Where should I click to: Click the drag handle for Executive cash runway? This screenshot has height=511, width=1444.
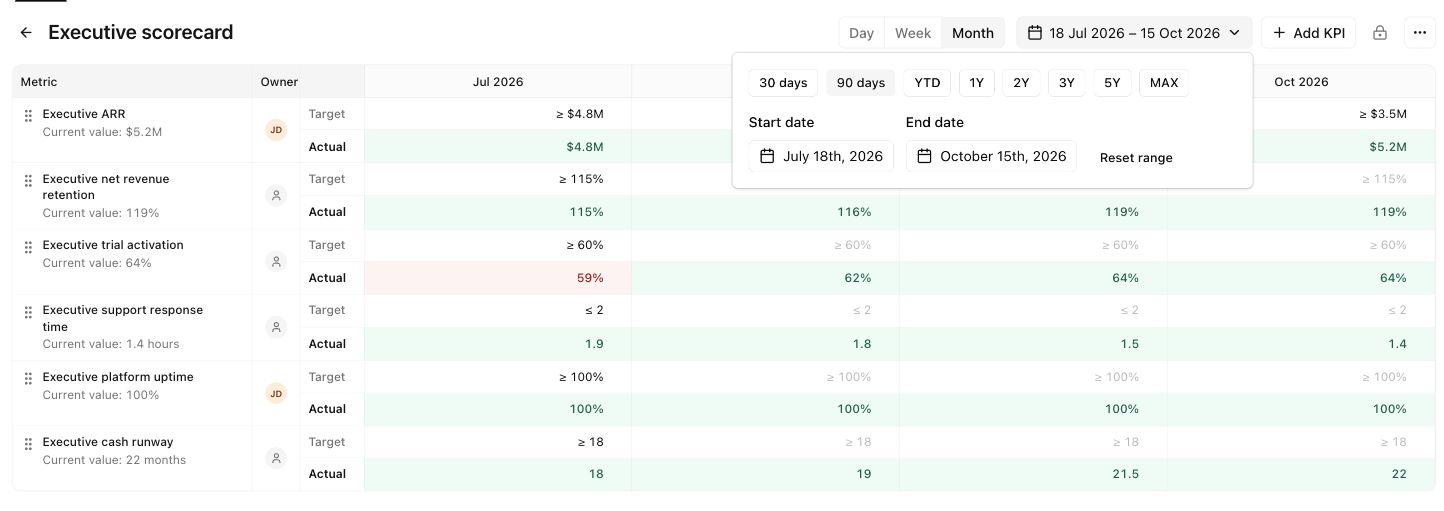click(x=28, y=444)
